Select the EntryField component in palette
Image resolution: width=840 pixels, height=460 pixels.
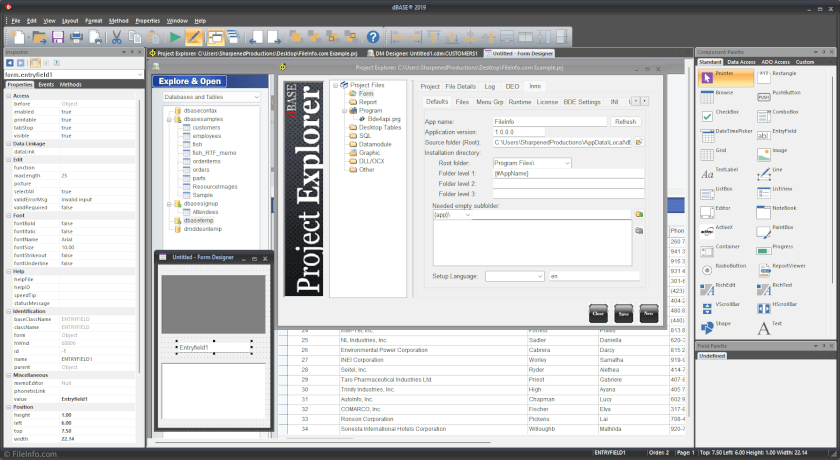click(776, 135)
